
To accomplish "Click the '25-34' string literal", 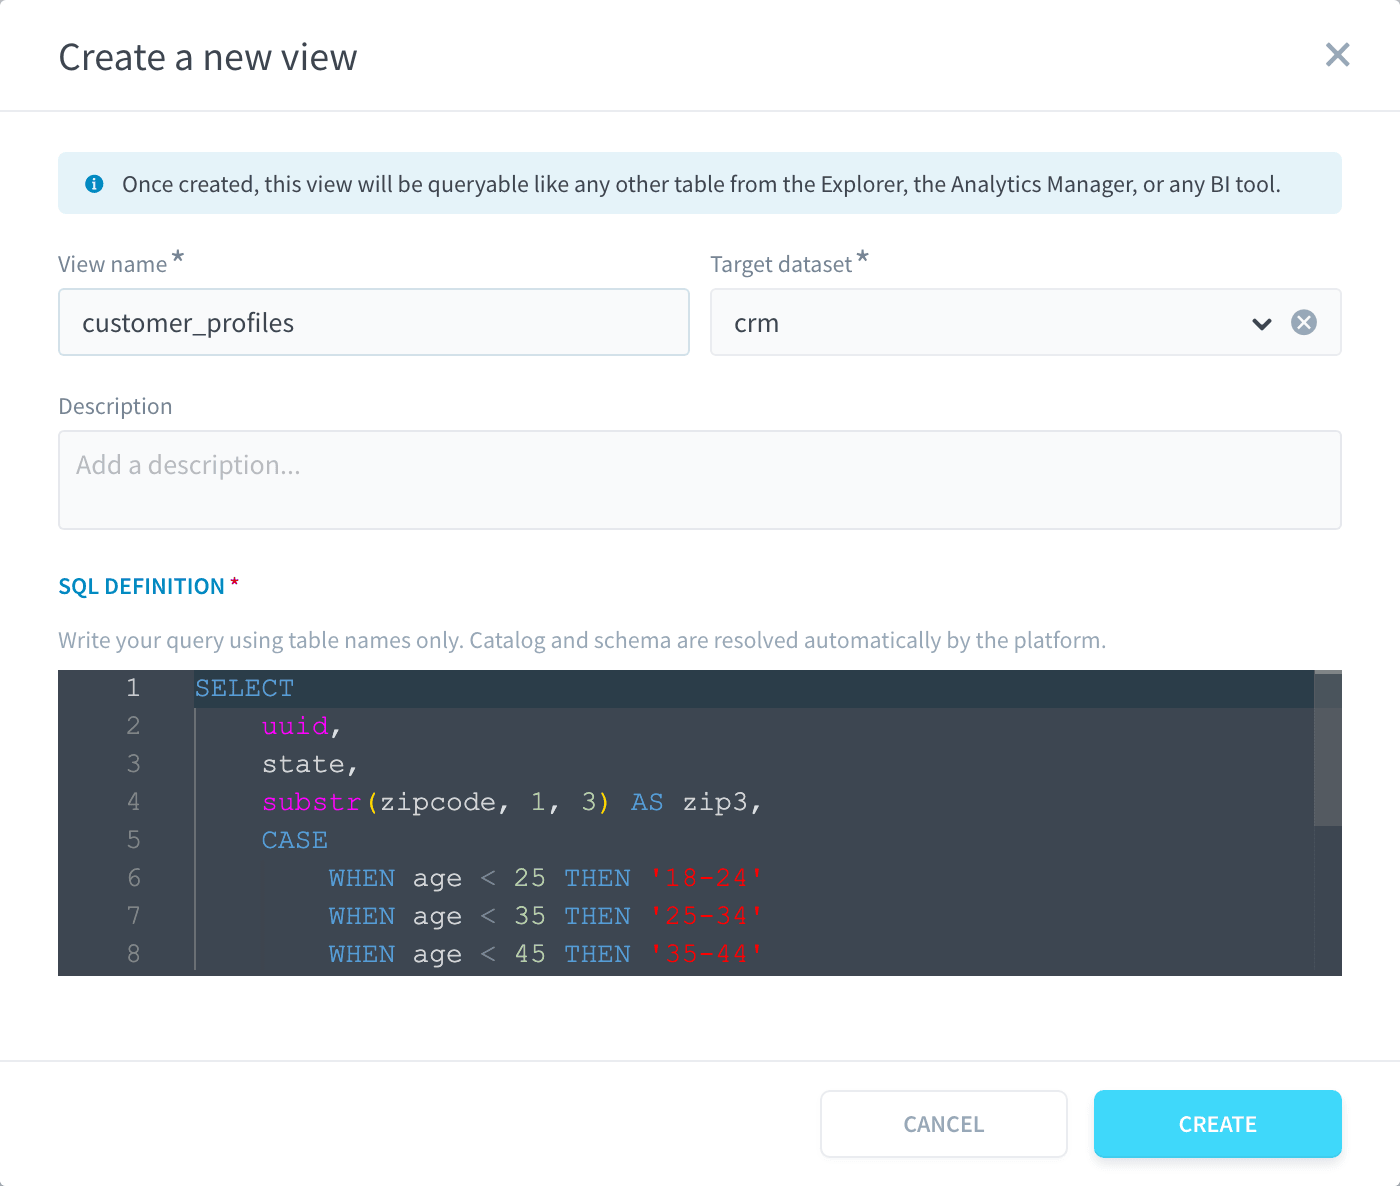I will coord(706,916).
